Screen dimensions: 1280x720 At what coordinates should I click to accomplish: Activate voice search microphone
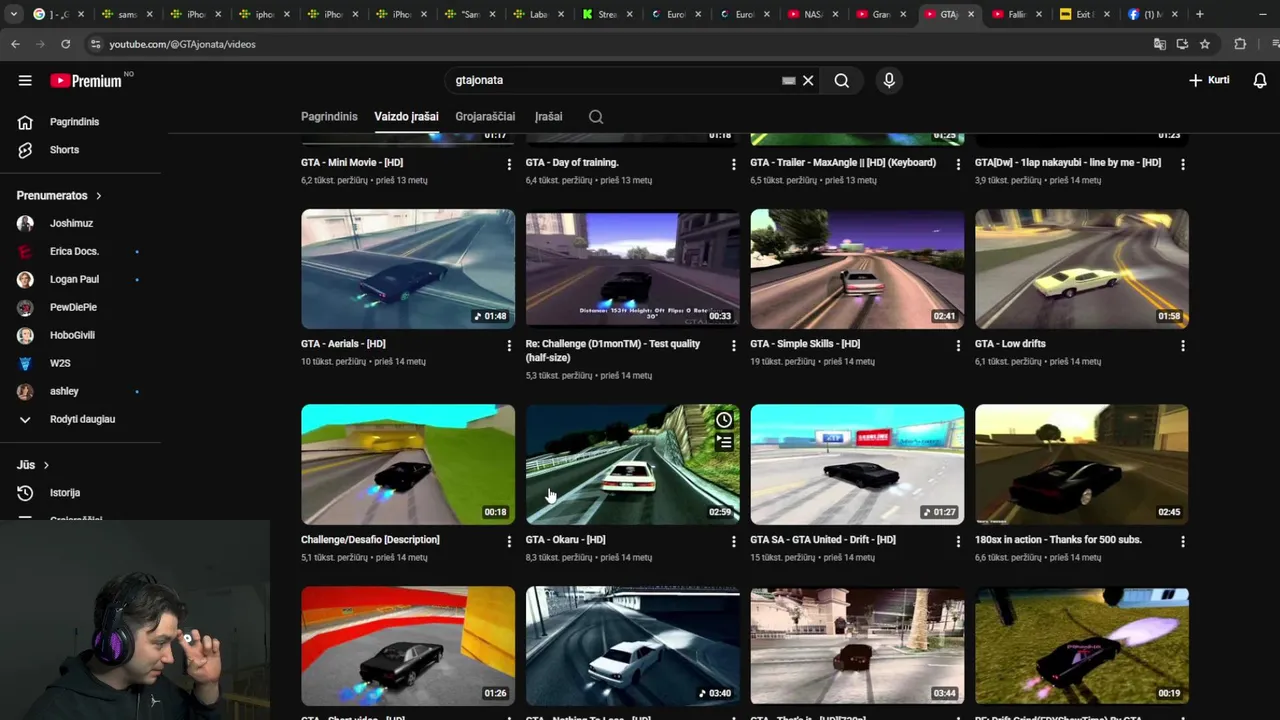coord(889,80)
